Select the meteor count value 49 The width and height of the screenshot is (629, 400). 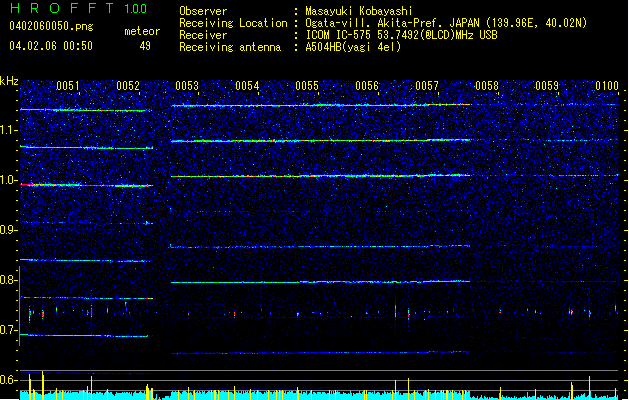click(145, 46)
